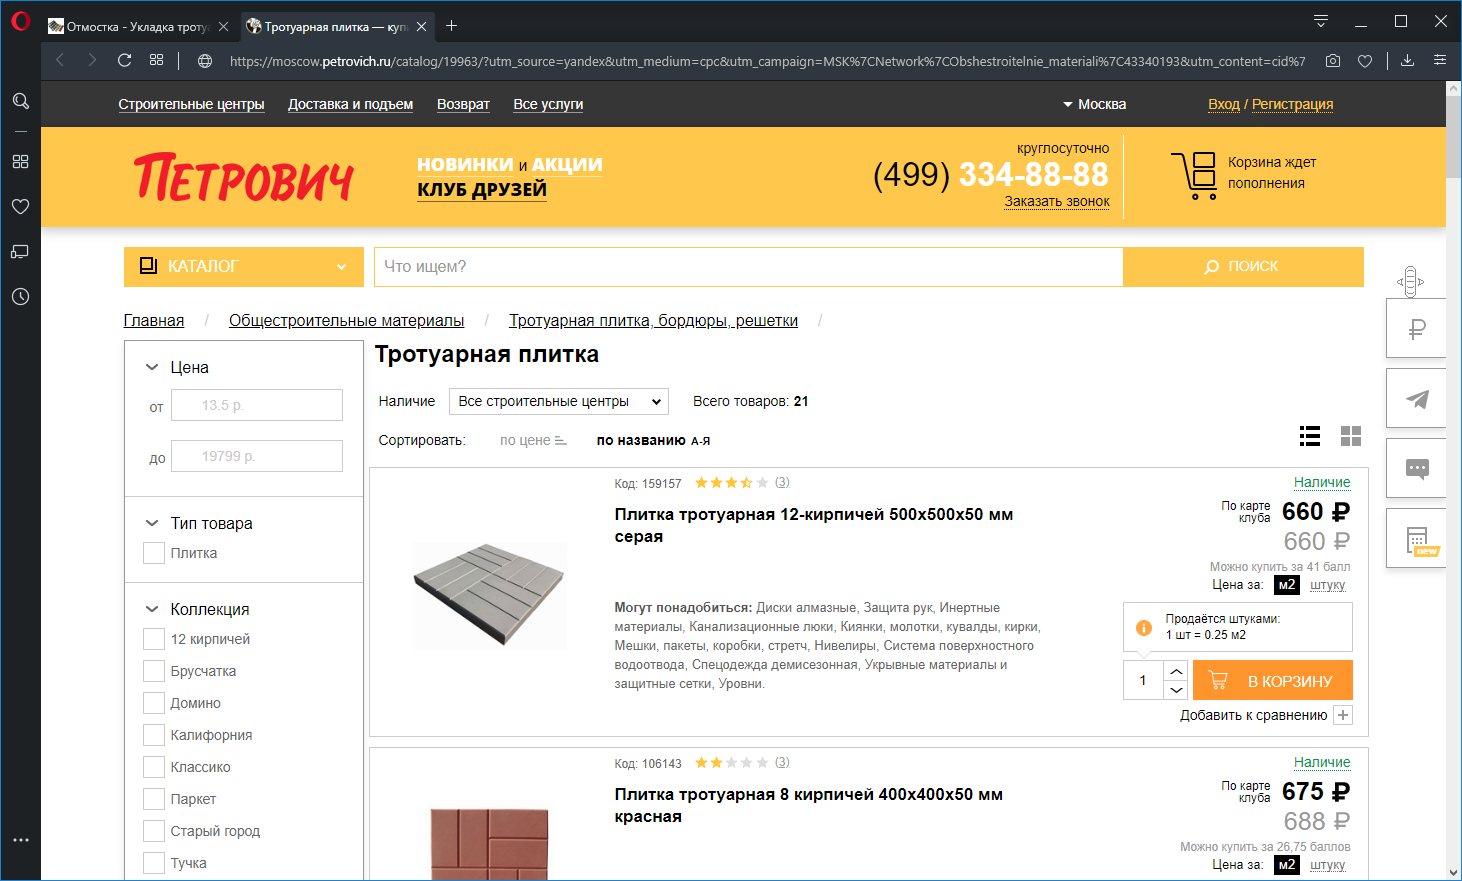1462x881 pixels.
Task: Enable the Старый город filter
Action: [154, 831]
